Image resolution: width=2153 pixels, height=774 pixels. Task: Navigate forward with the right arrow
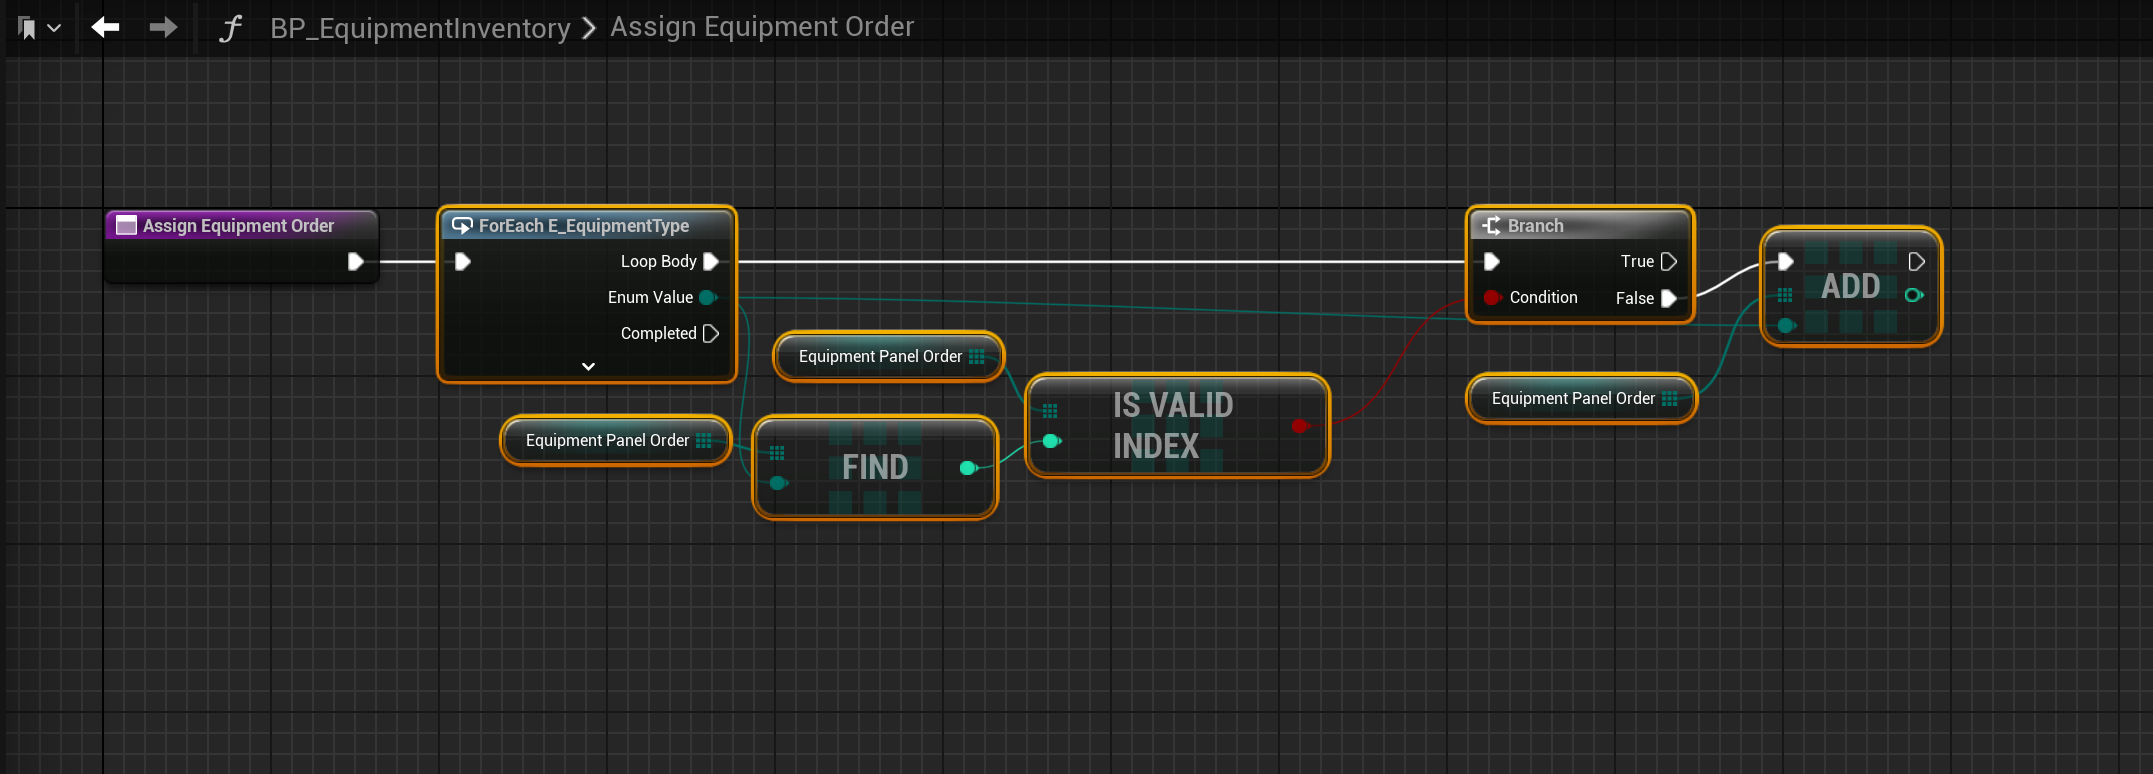tap(163, 27)
